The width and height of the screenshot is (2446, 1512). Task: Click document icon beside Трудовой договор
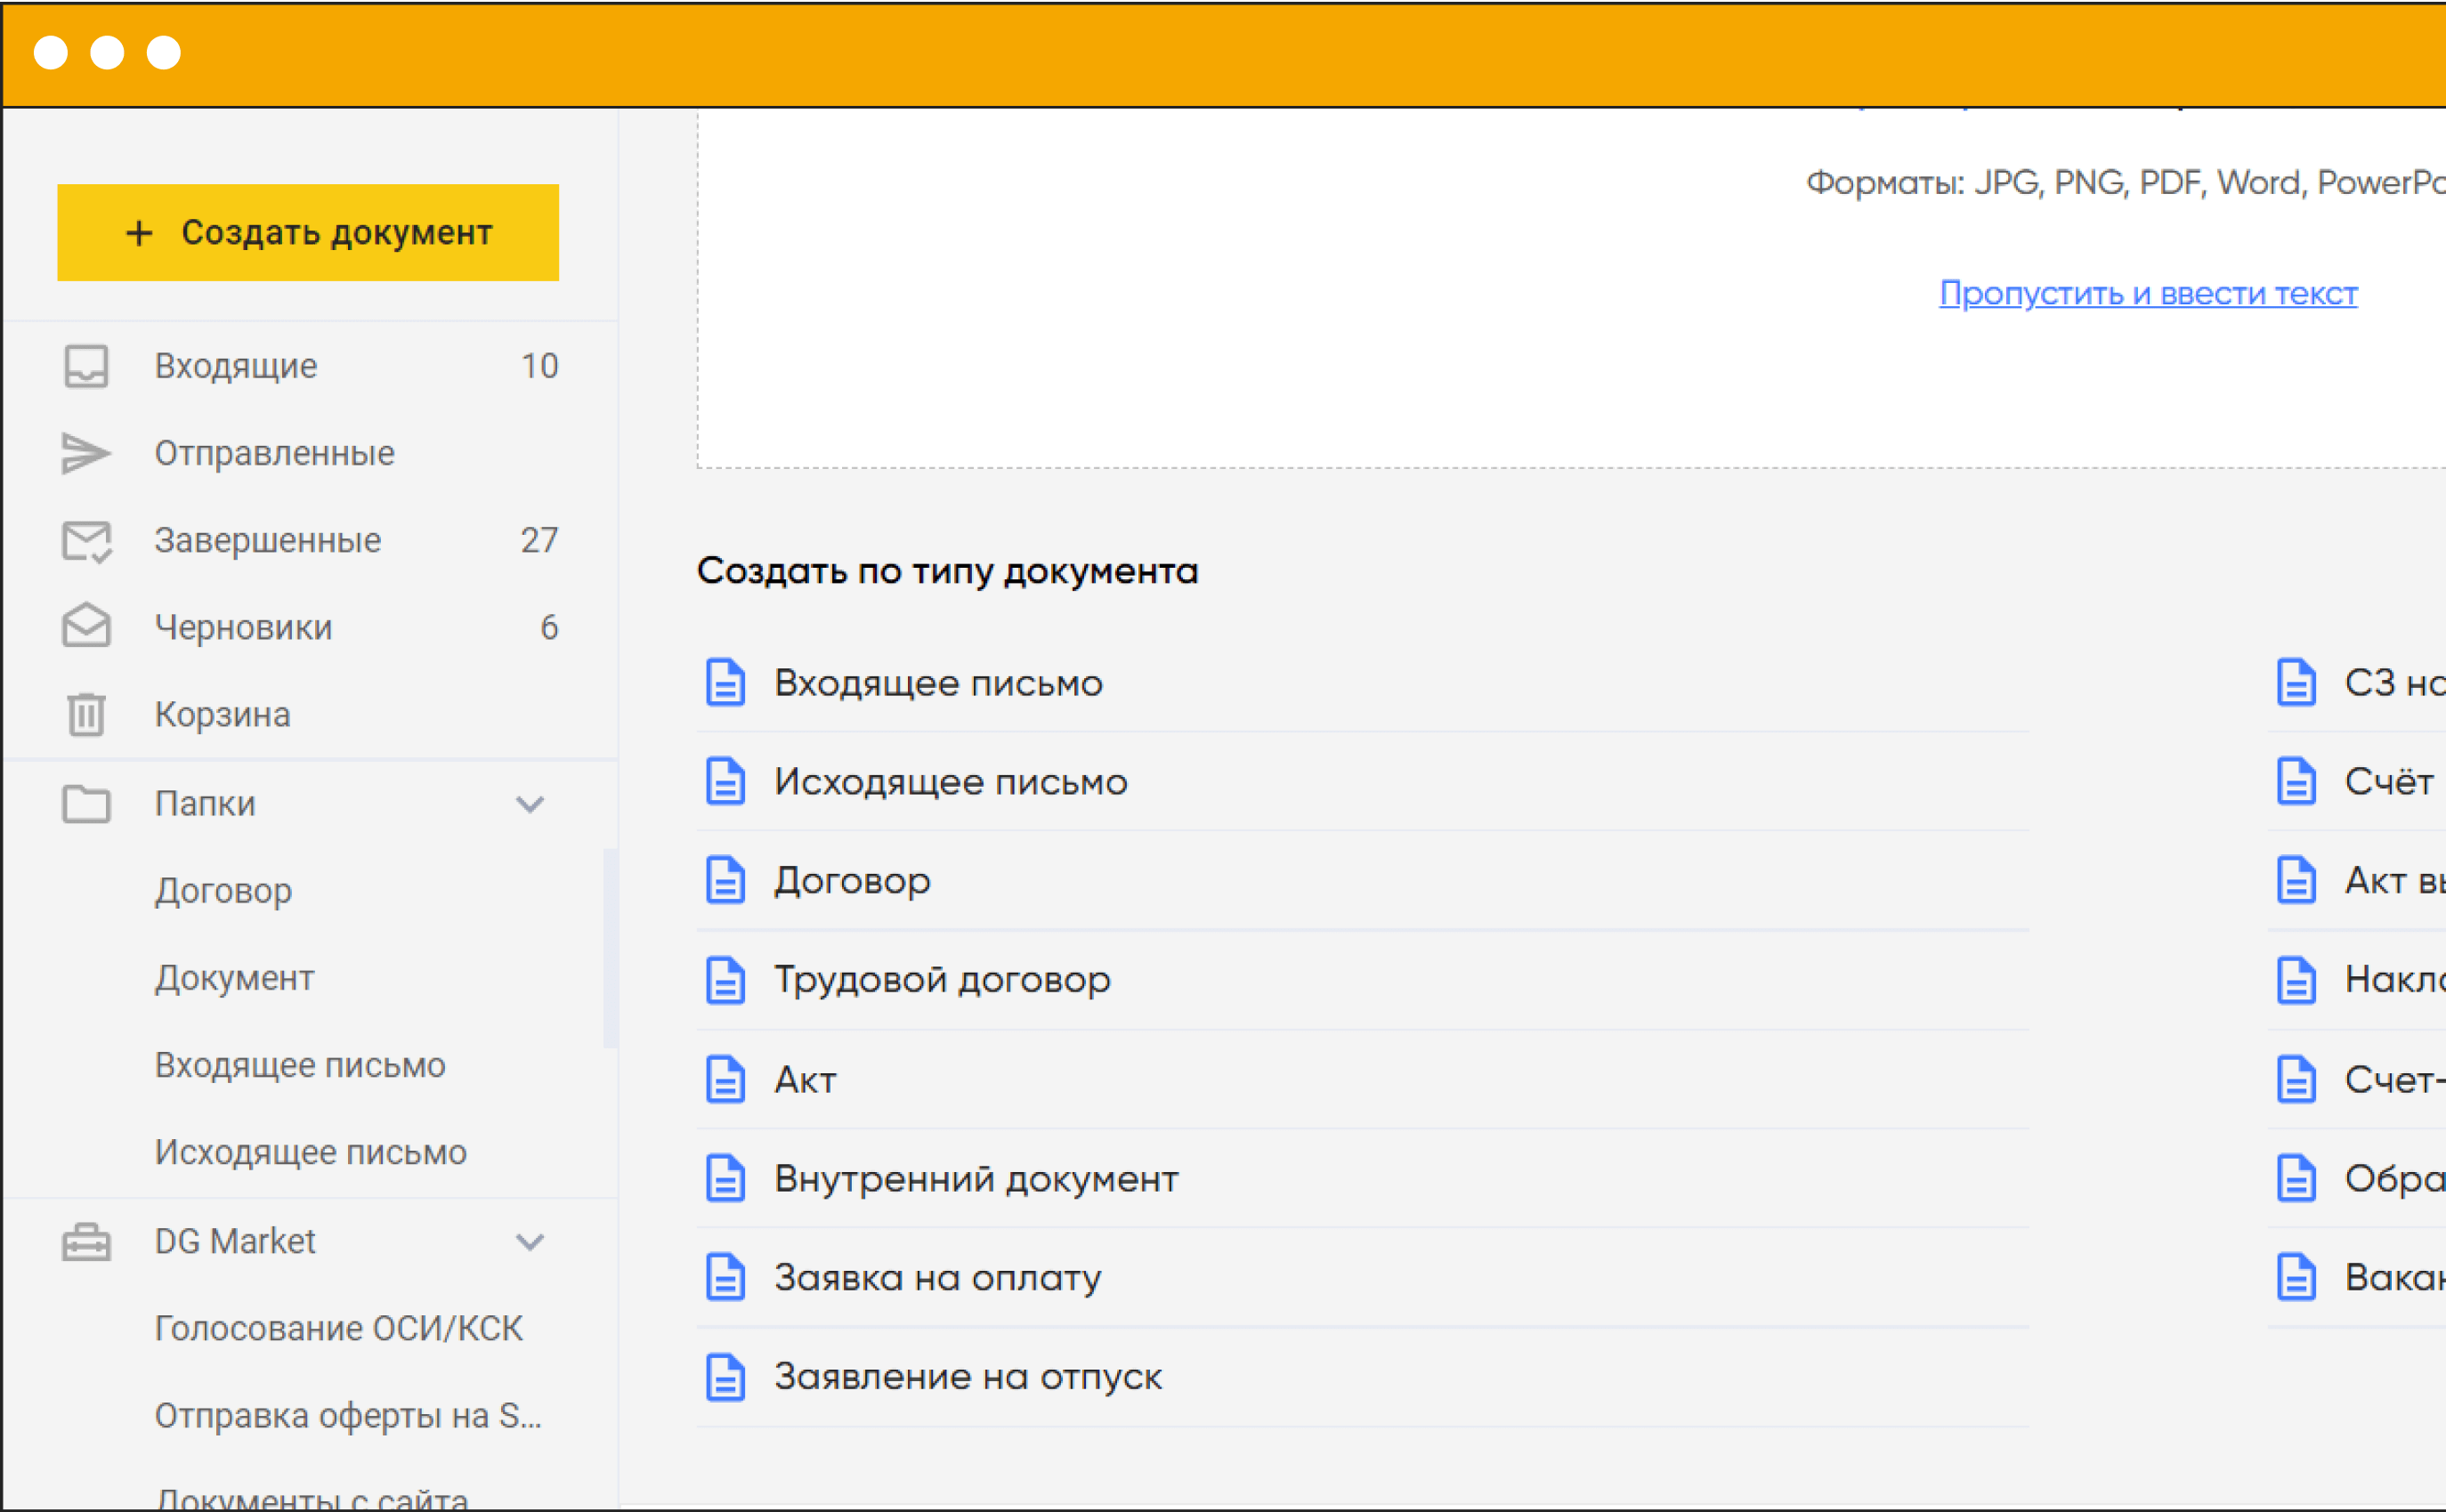point(725,980)
